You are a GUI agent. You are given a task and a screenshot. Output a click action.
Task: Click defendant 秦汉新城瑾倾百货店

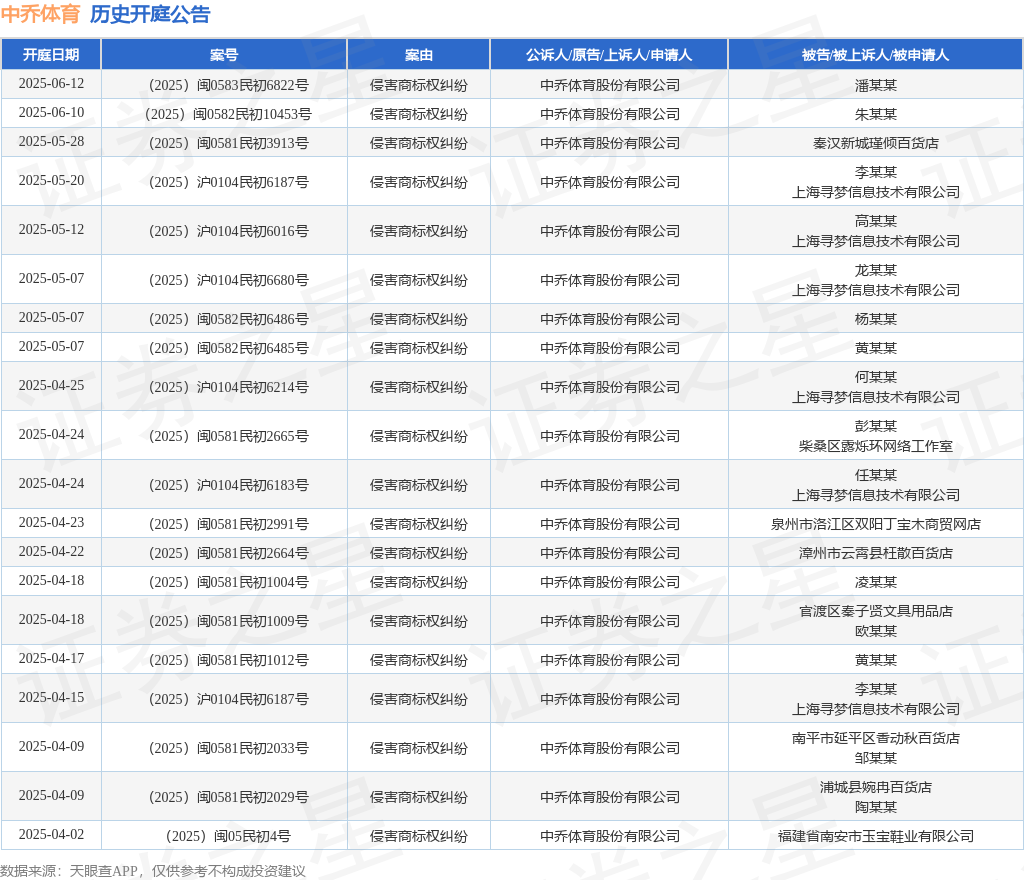tap(876, 143)
